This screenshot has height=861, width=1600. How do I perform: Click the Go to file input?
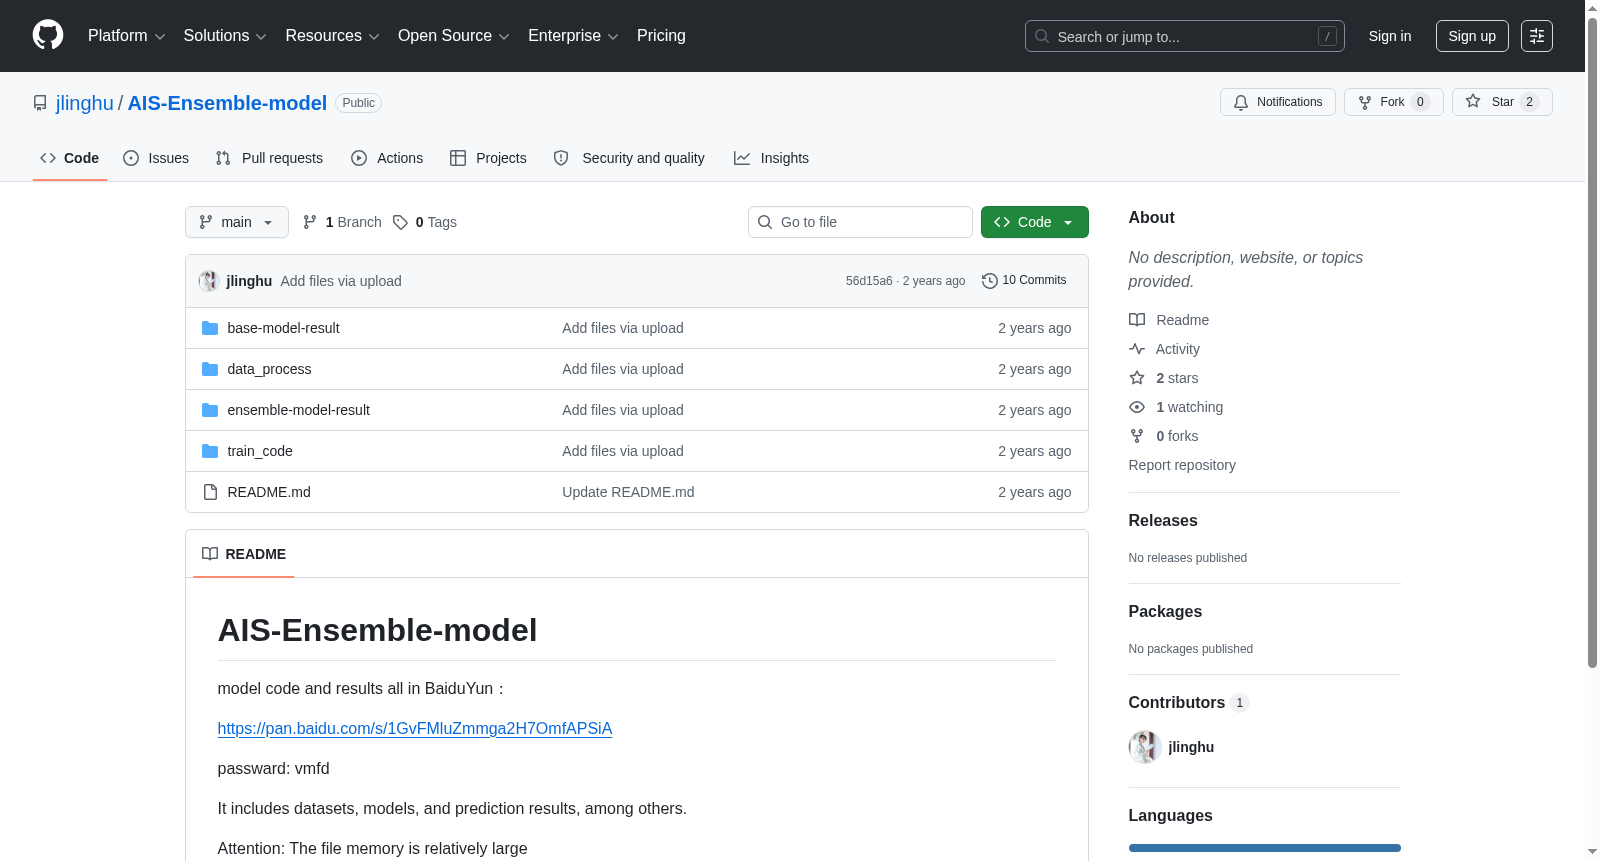coord(860,222)
